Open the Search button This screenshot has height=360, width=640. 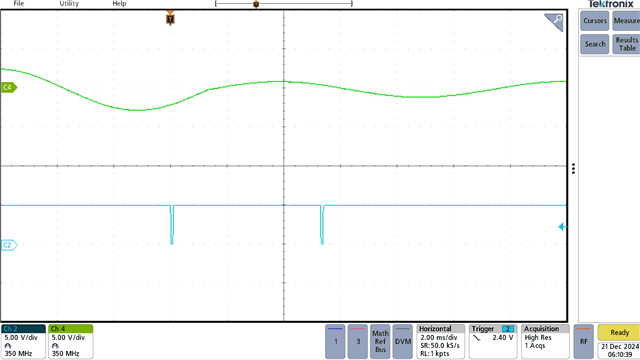point(595,44)
